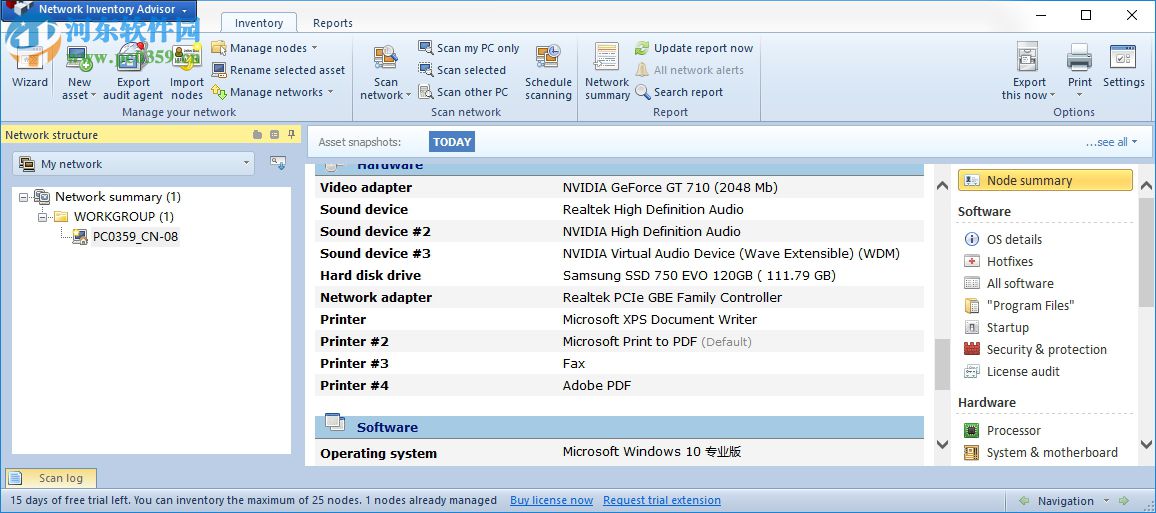This screenshot has width=1156, height=513.
Task: Show Hotfixes list
Action: pyautogui.click(x=1000, y=262)
